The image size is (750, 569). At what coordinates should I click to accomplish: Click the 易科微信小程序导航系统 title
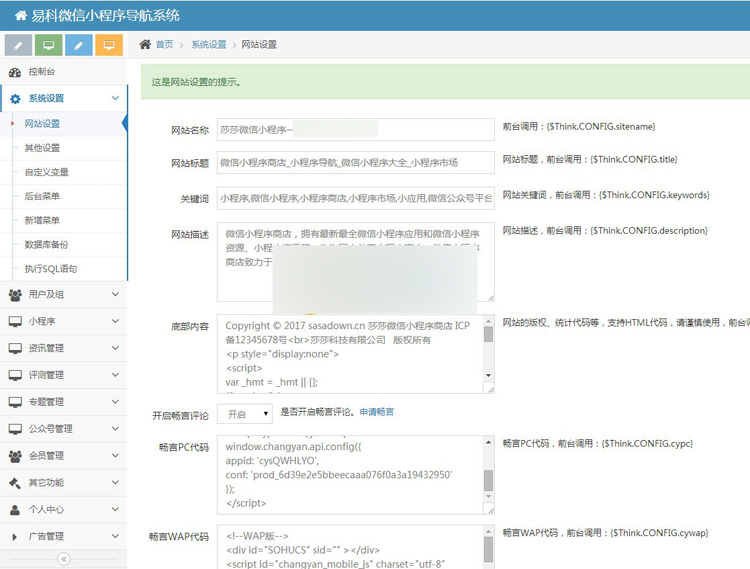tap(106, 16)
